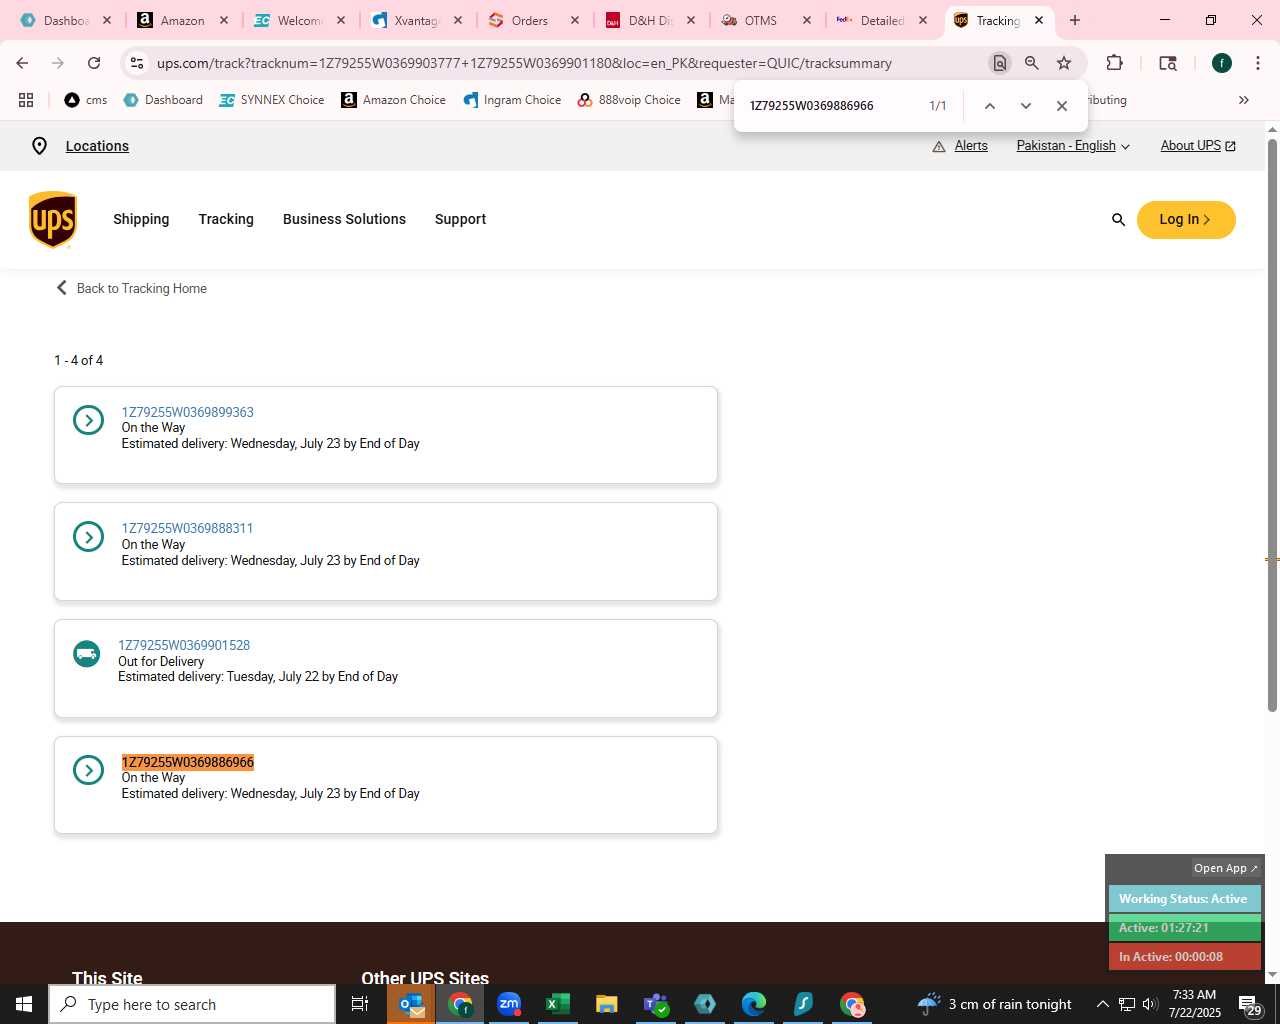Viewport: 1280px width, 1024px height.
Task: View site information icon in address bar
Action: [x=137, y=63]
